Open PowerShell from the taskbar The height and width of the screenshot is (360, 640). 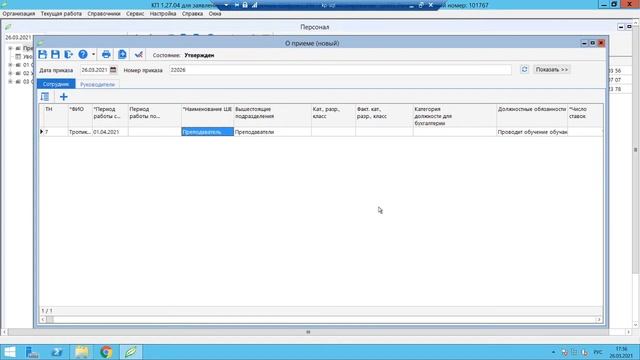coord(57,352)
